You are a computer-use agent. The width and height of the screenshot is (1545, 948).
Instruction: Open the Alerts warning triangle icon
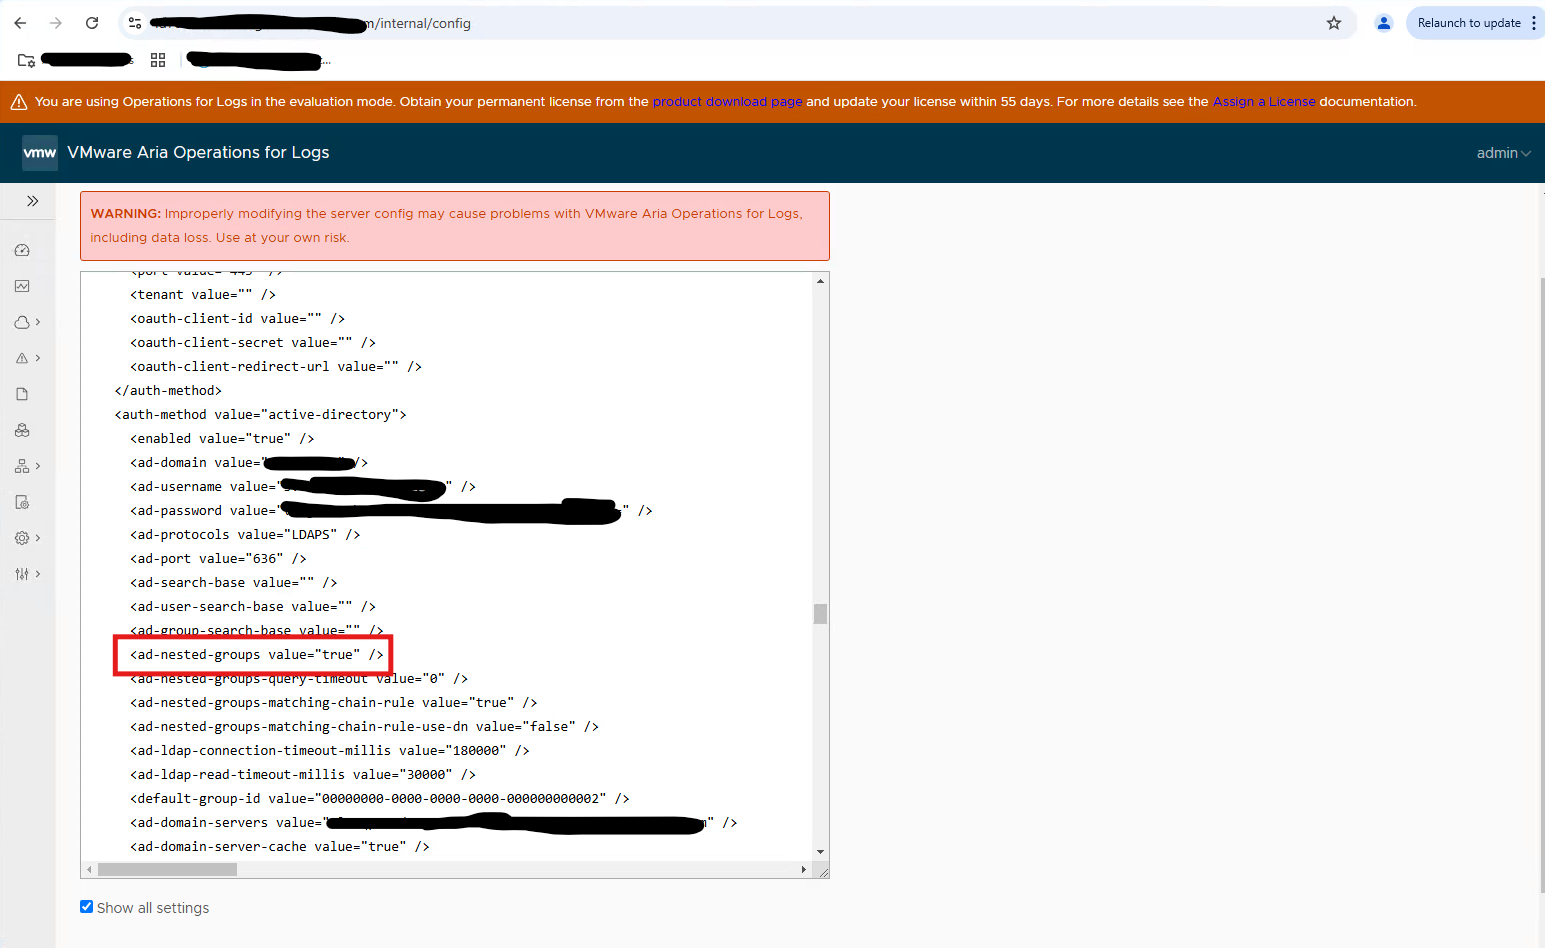[22, 358]
